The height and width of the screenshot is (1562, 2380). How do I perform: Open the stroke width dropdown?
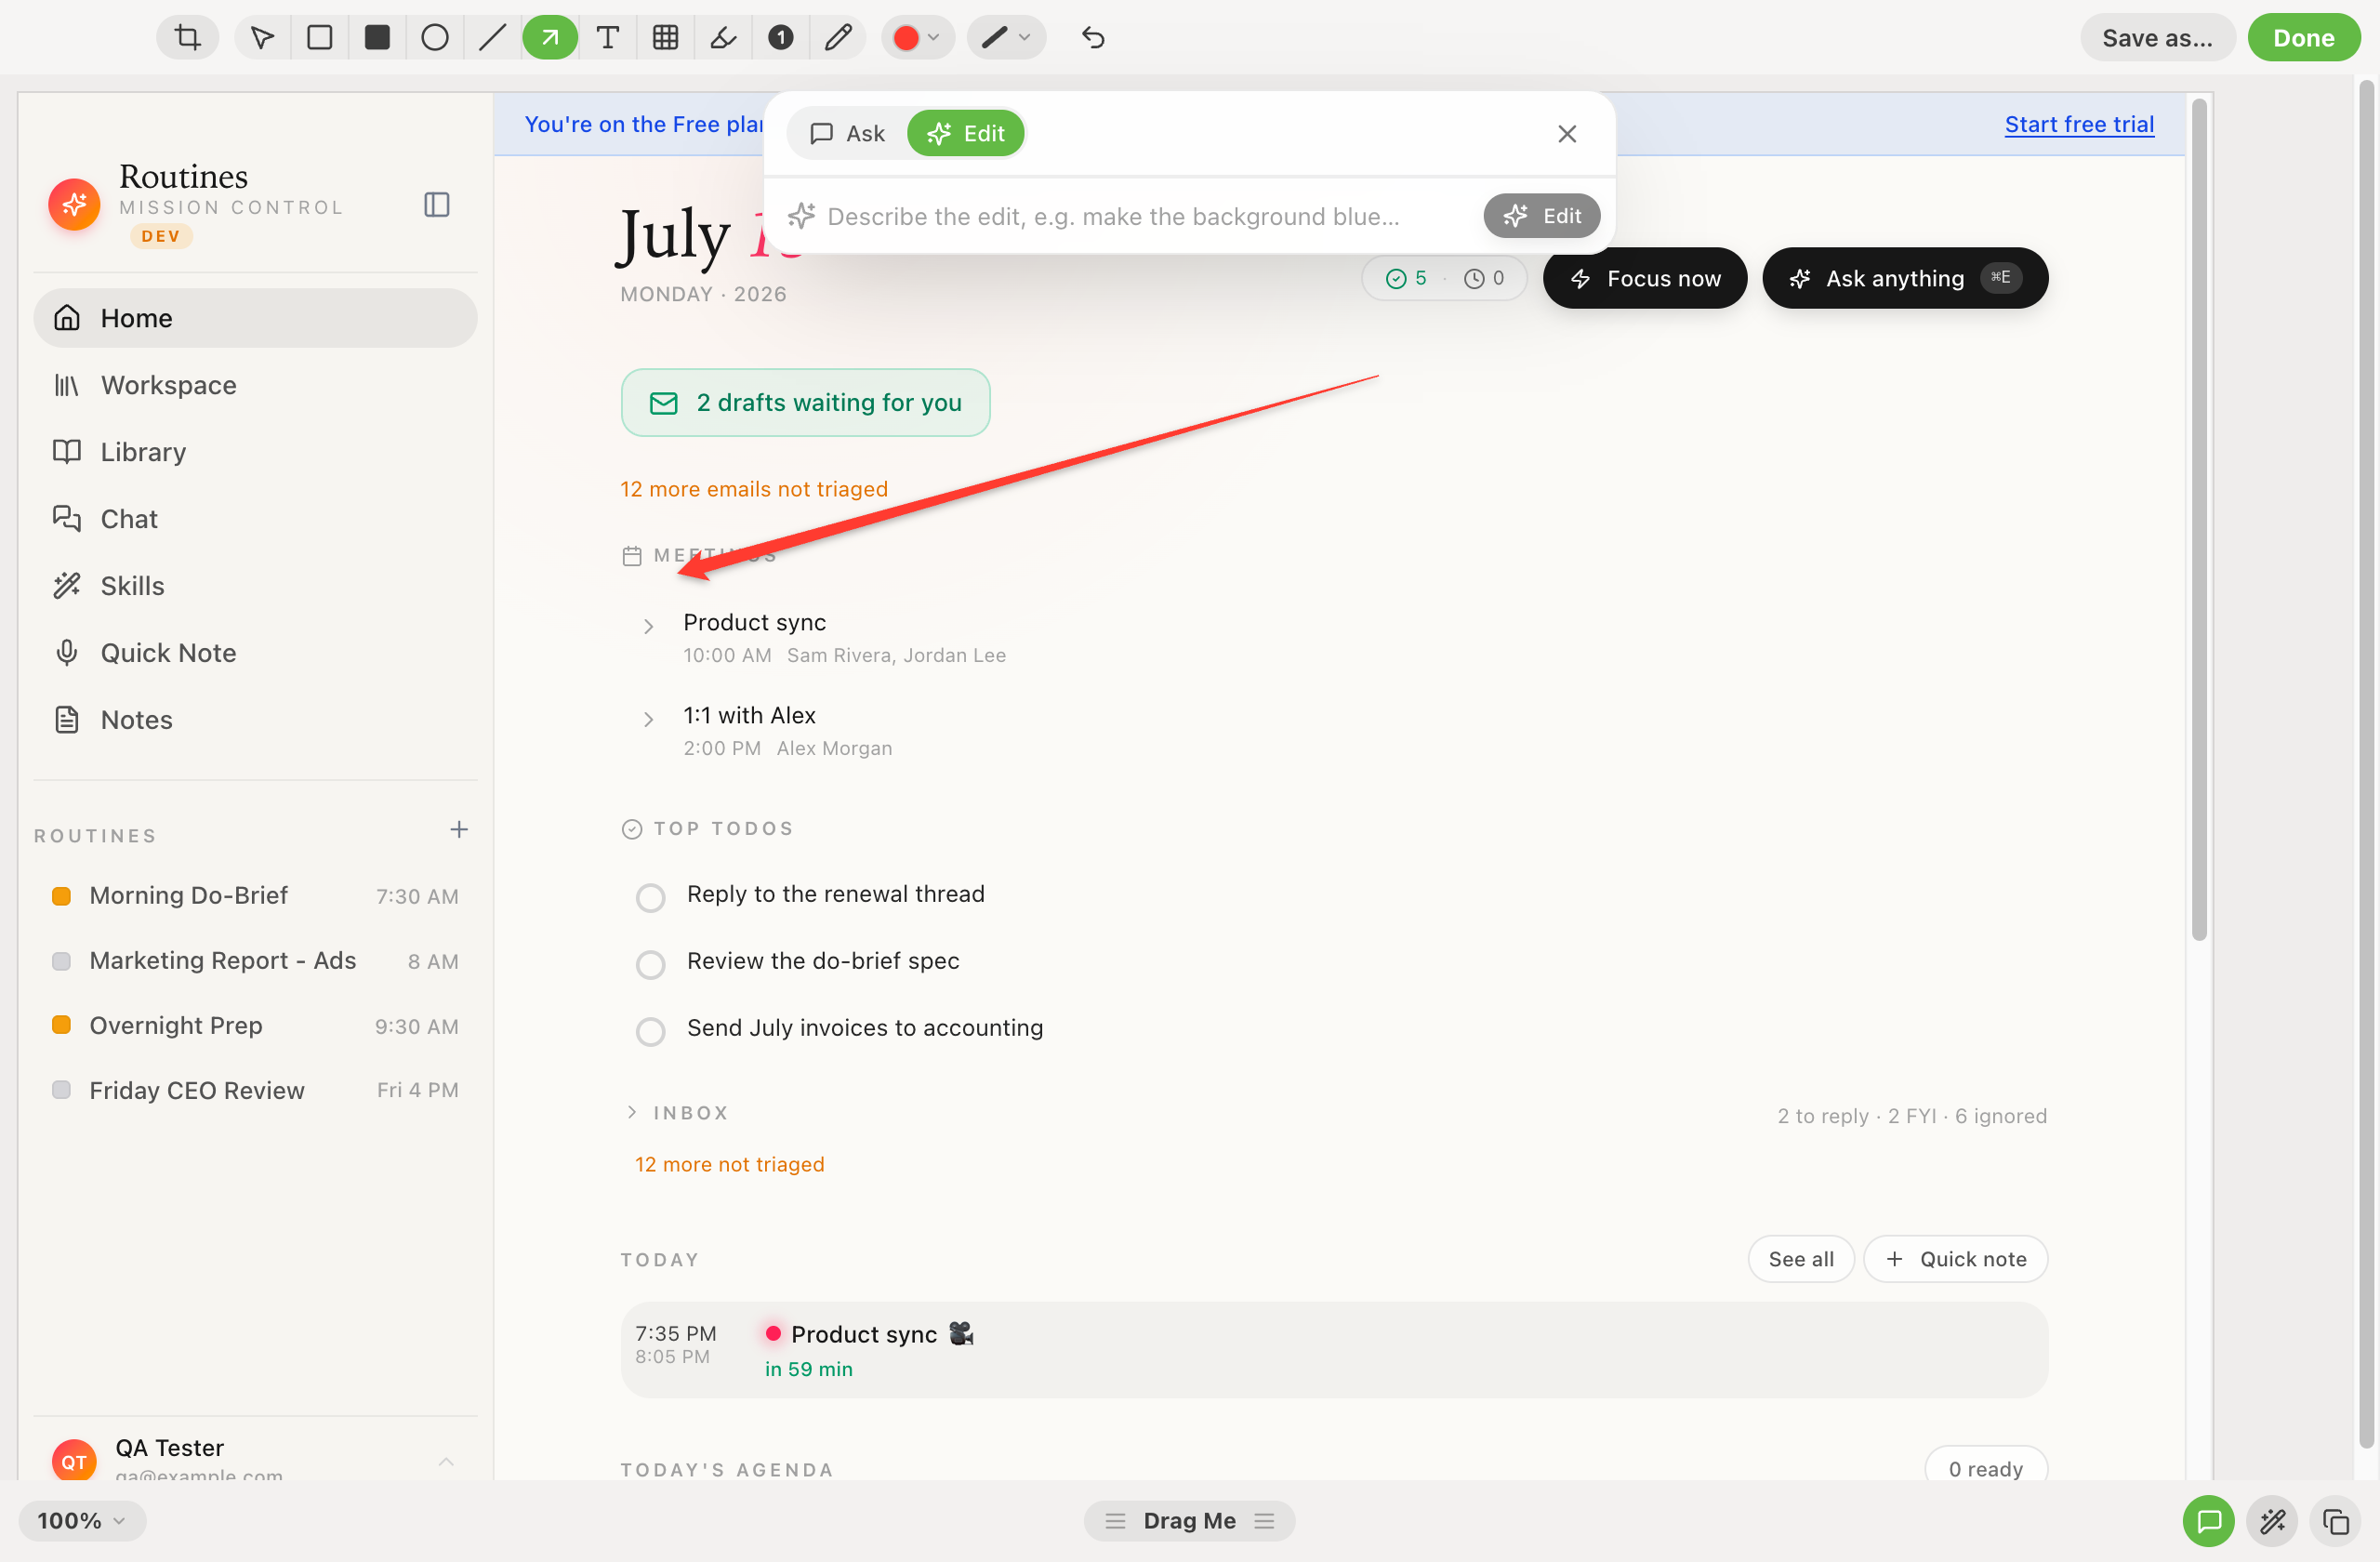(x=1006, y=38)
